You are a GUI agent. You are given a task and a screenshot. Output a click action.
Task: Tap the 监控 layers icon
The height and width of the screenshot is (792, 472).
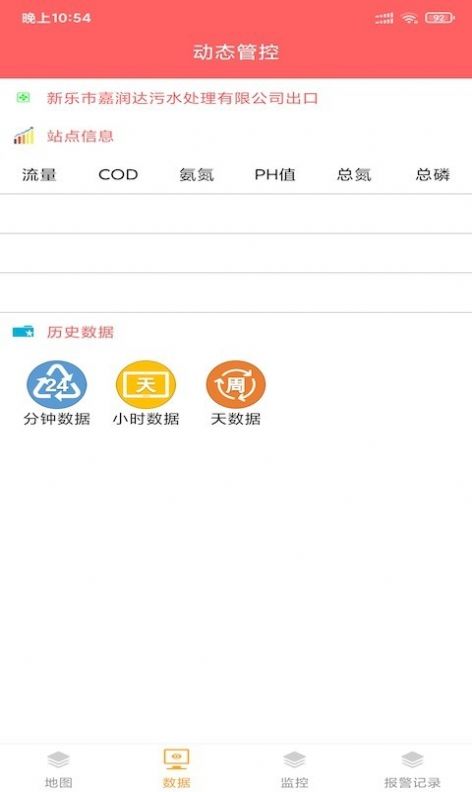click(295, 759)
